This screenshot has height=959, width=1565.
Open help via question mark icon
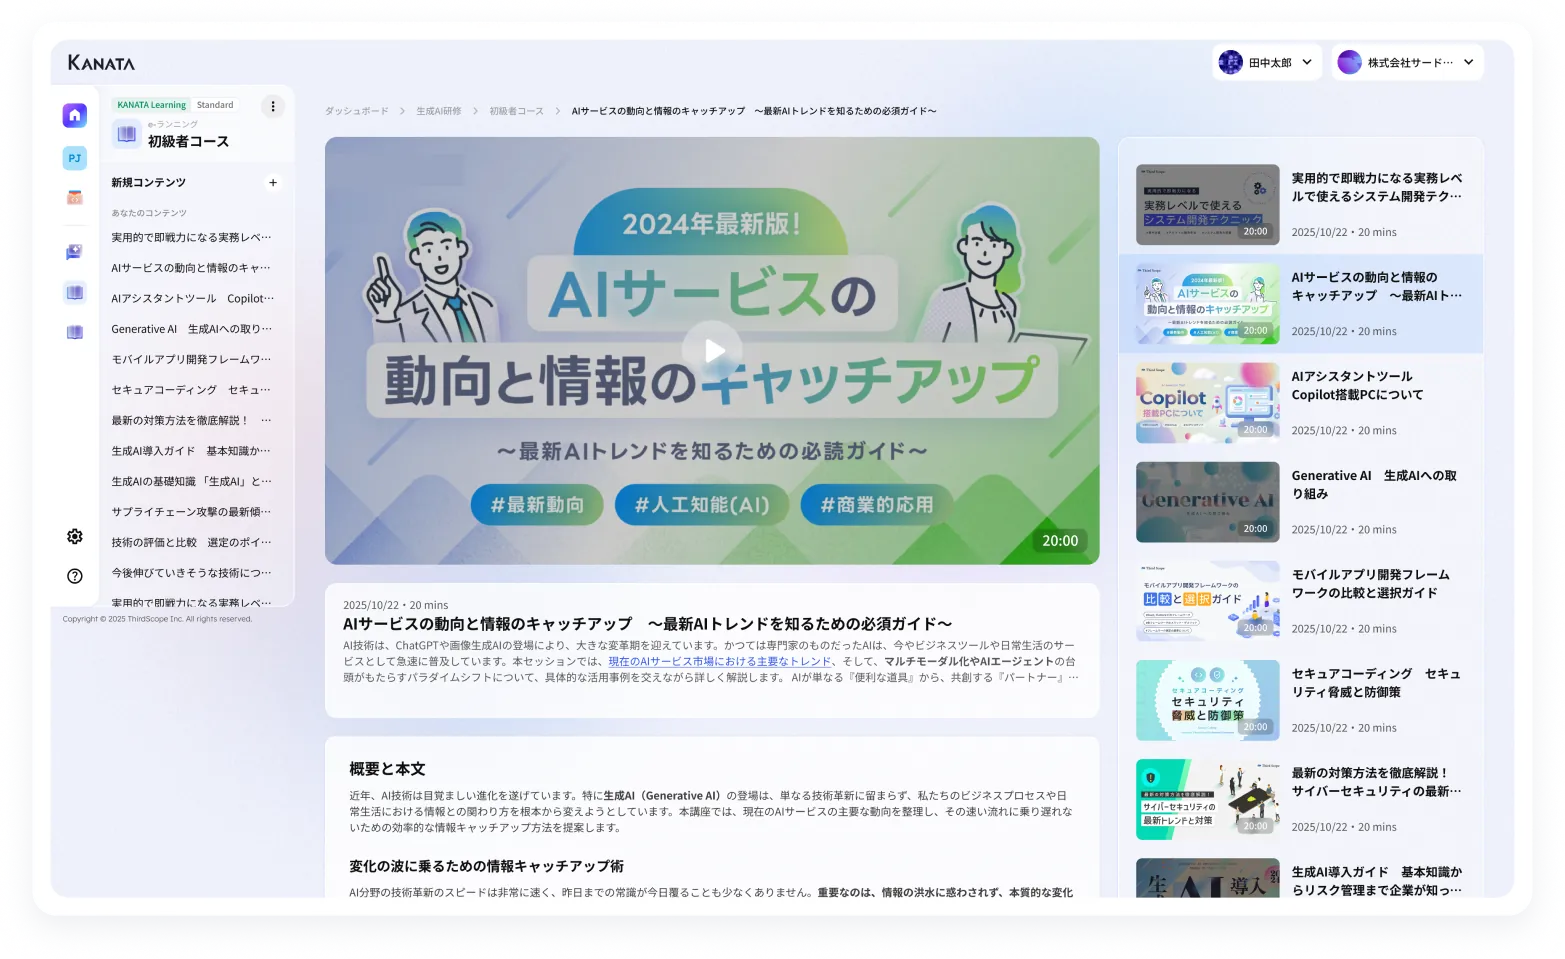coord(74,576)
